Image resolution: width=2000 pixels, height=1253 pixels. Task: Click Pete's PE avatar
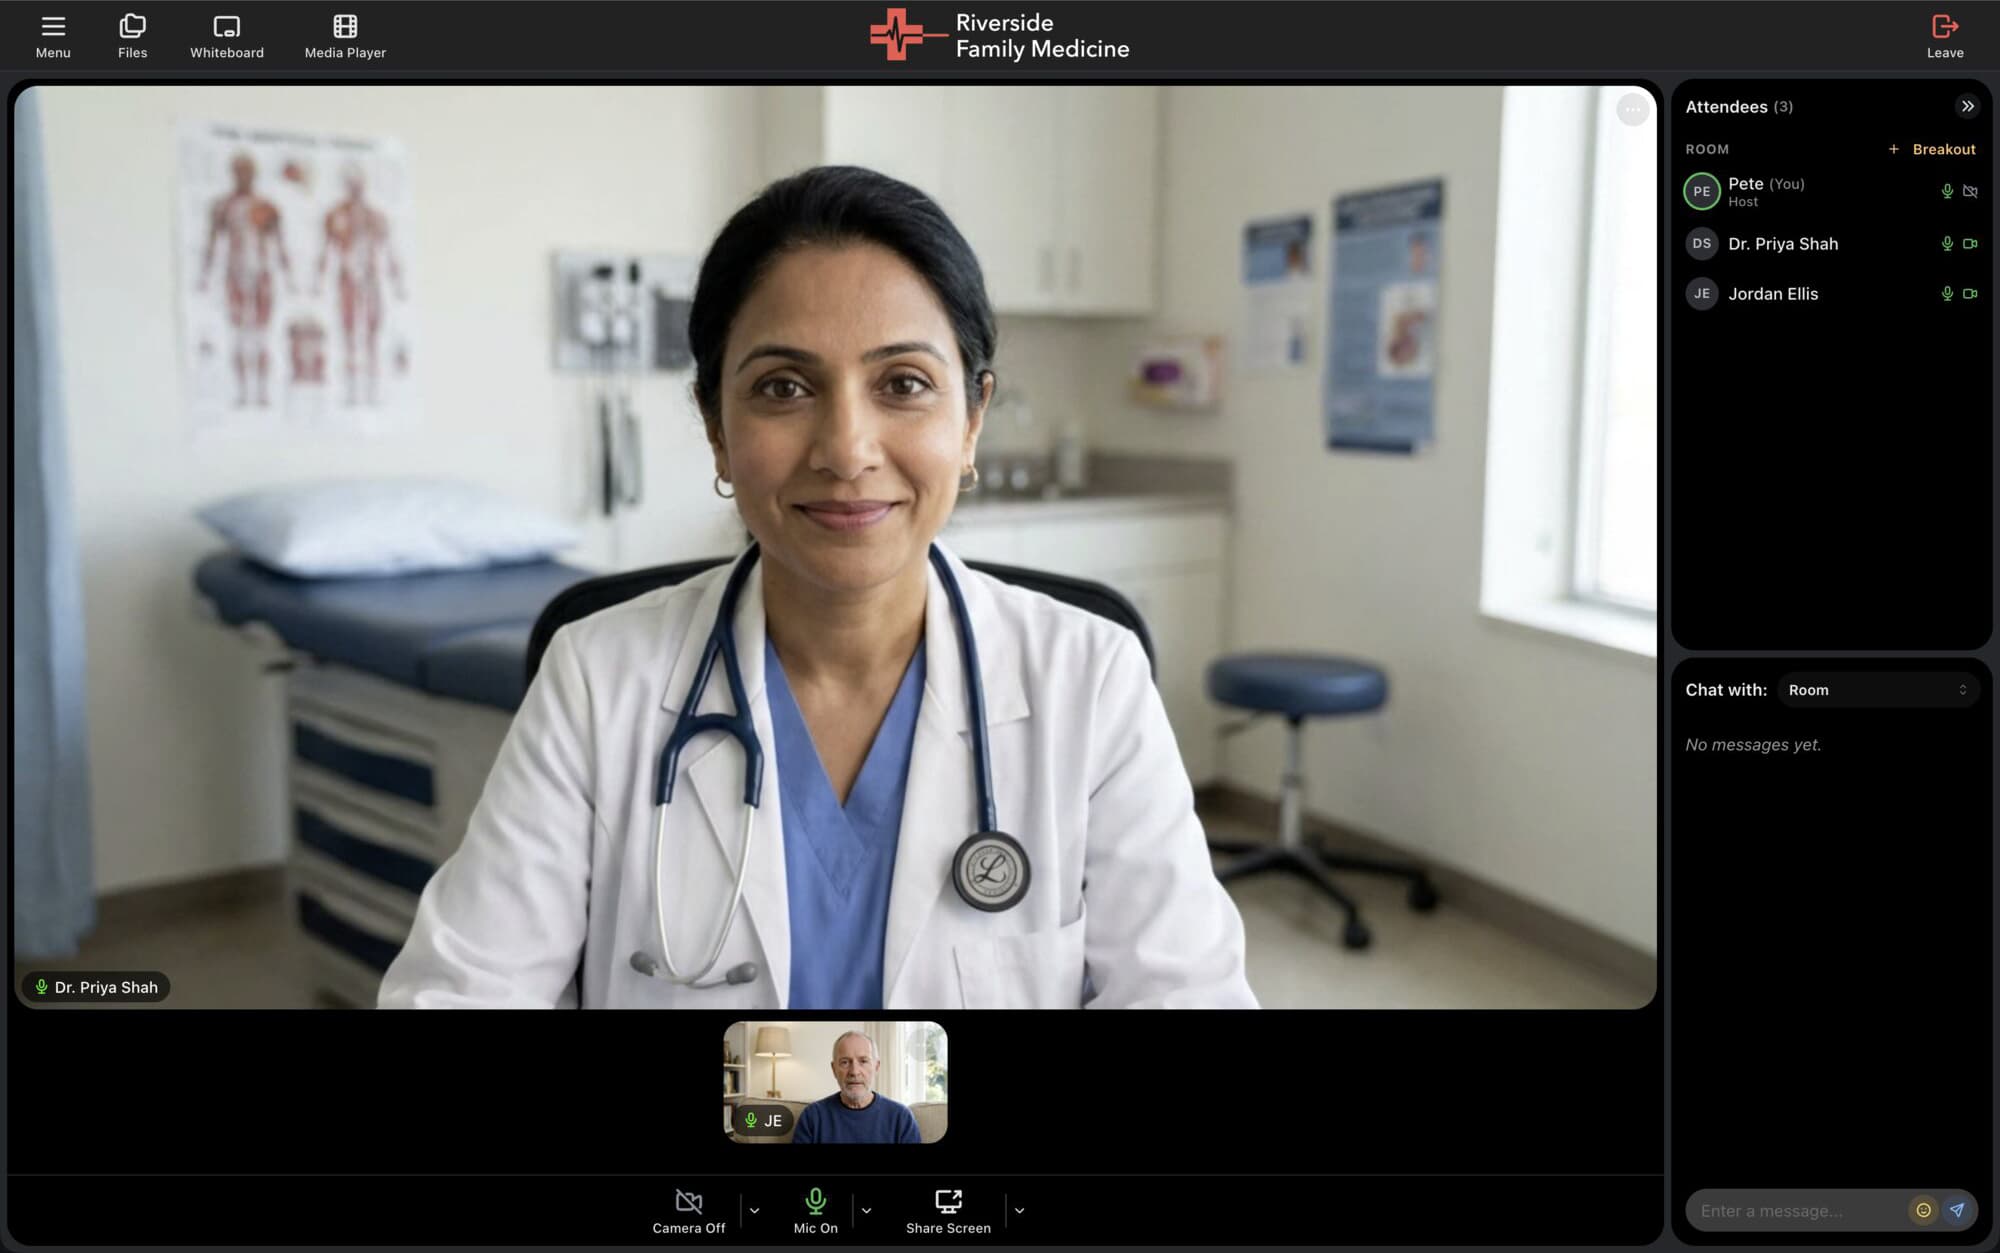click(x=1702, y=191)
